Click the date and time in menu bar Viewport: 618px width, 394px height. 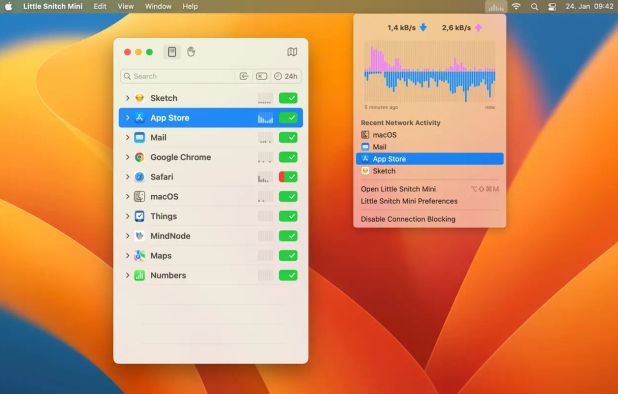click(589, 6)
